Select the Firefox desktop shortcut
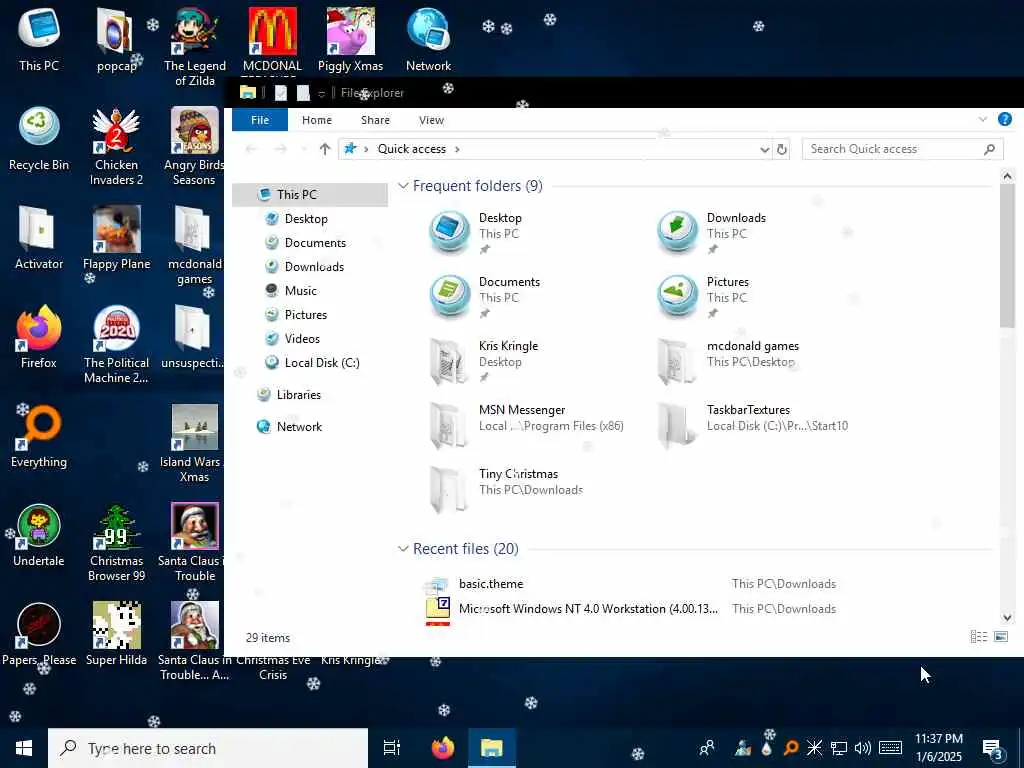Image resolution: width=1024 pixels, height=768 pixels. (x=39, y=338)
